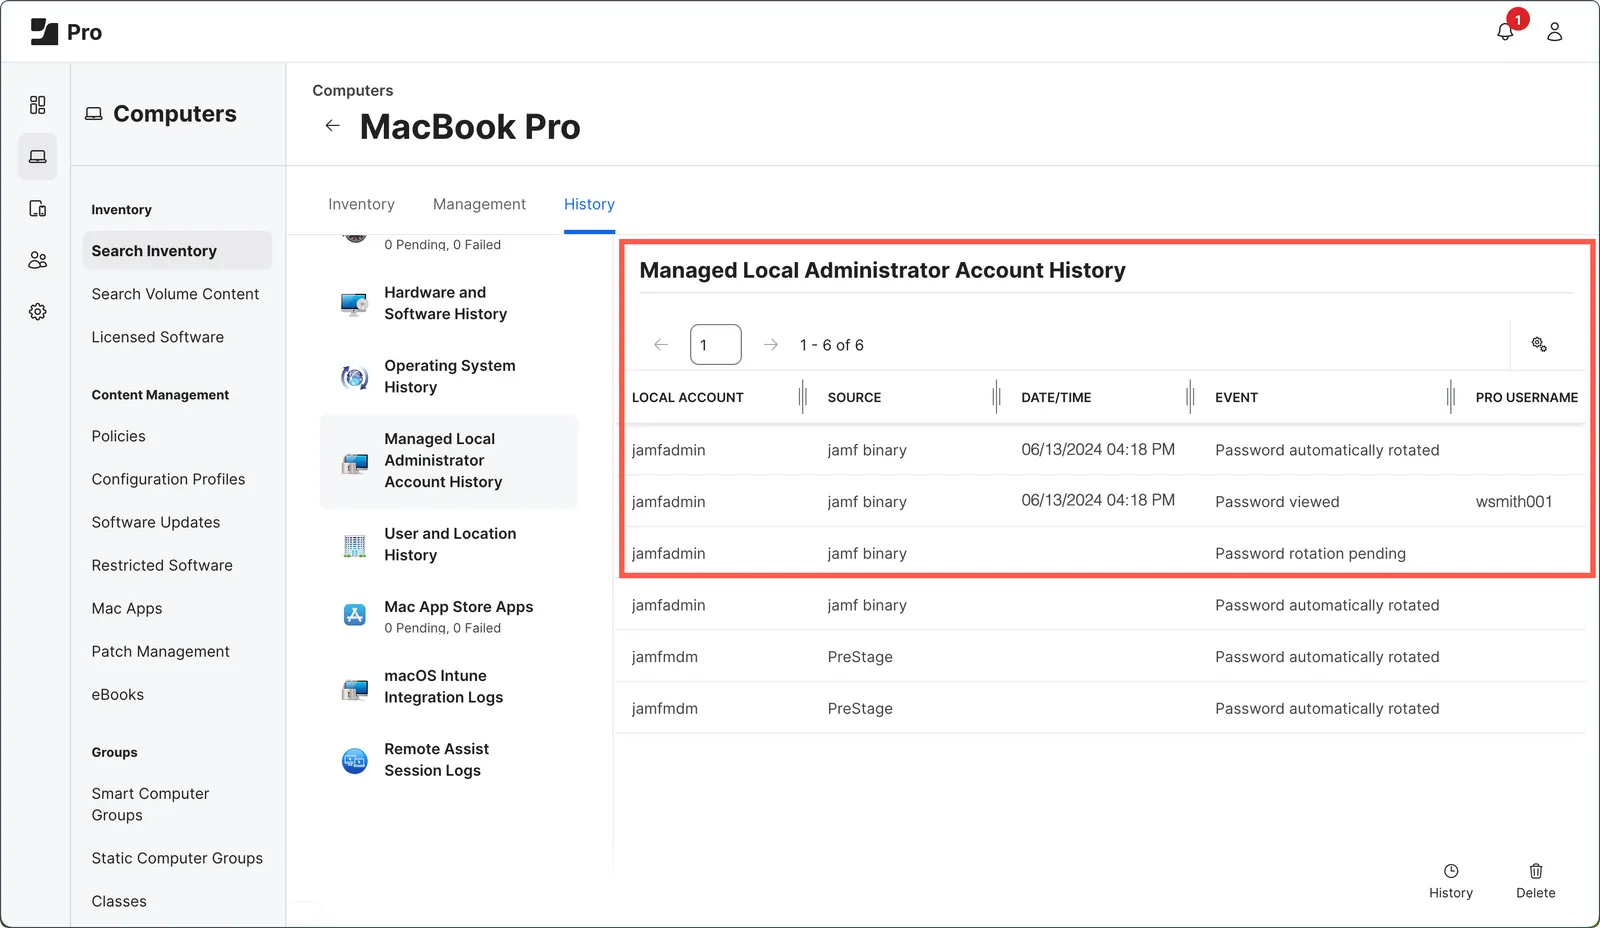Switch to the Management tab
The image size is (1600, 928).
479,204
